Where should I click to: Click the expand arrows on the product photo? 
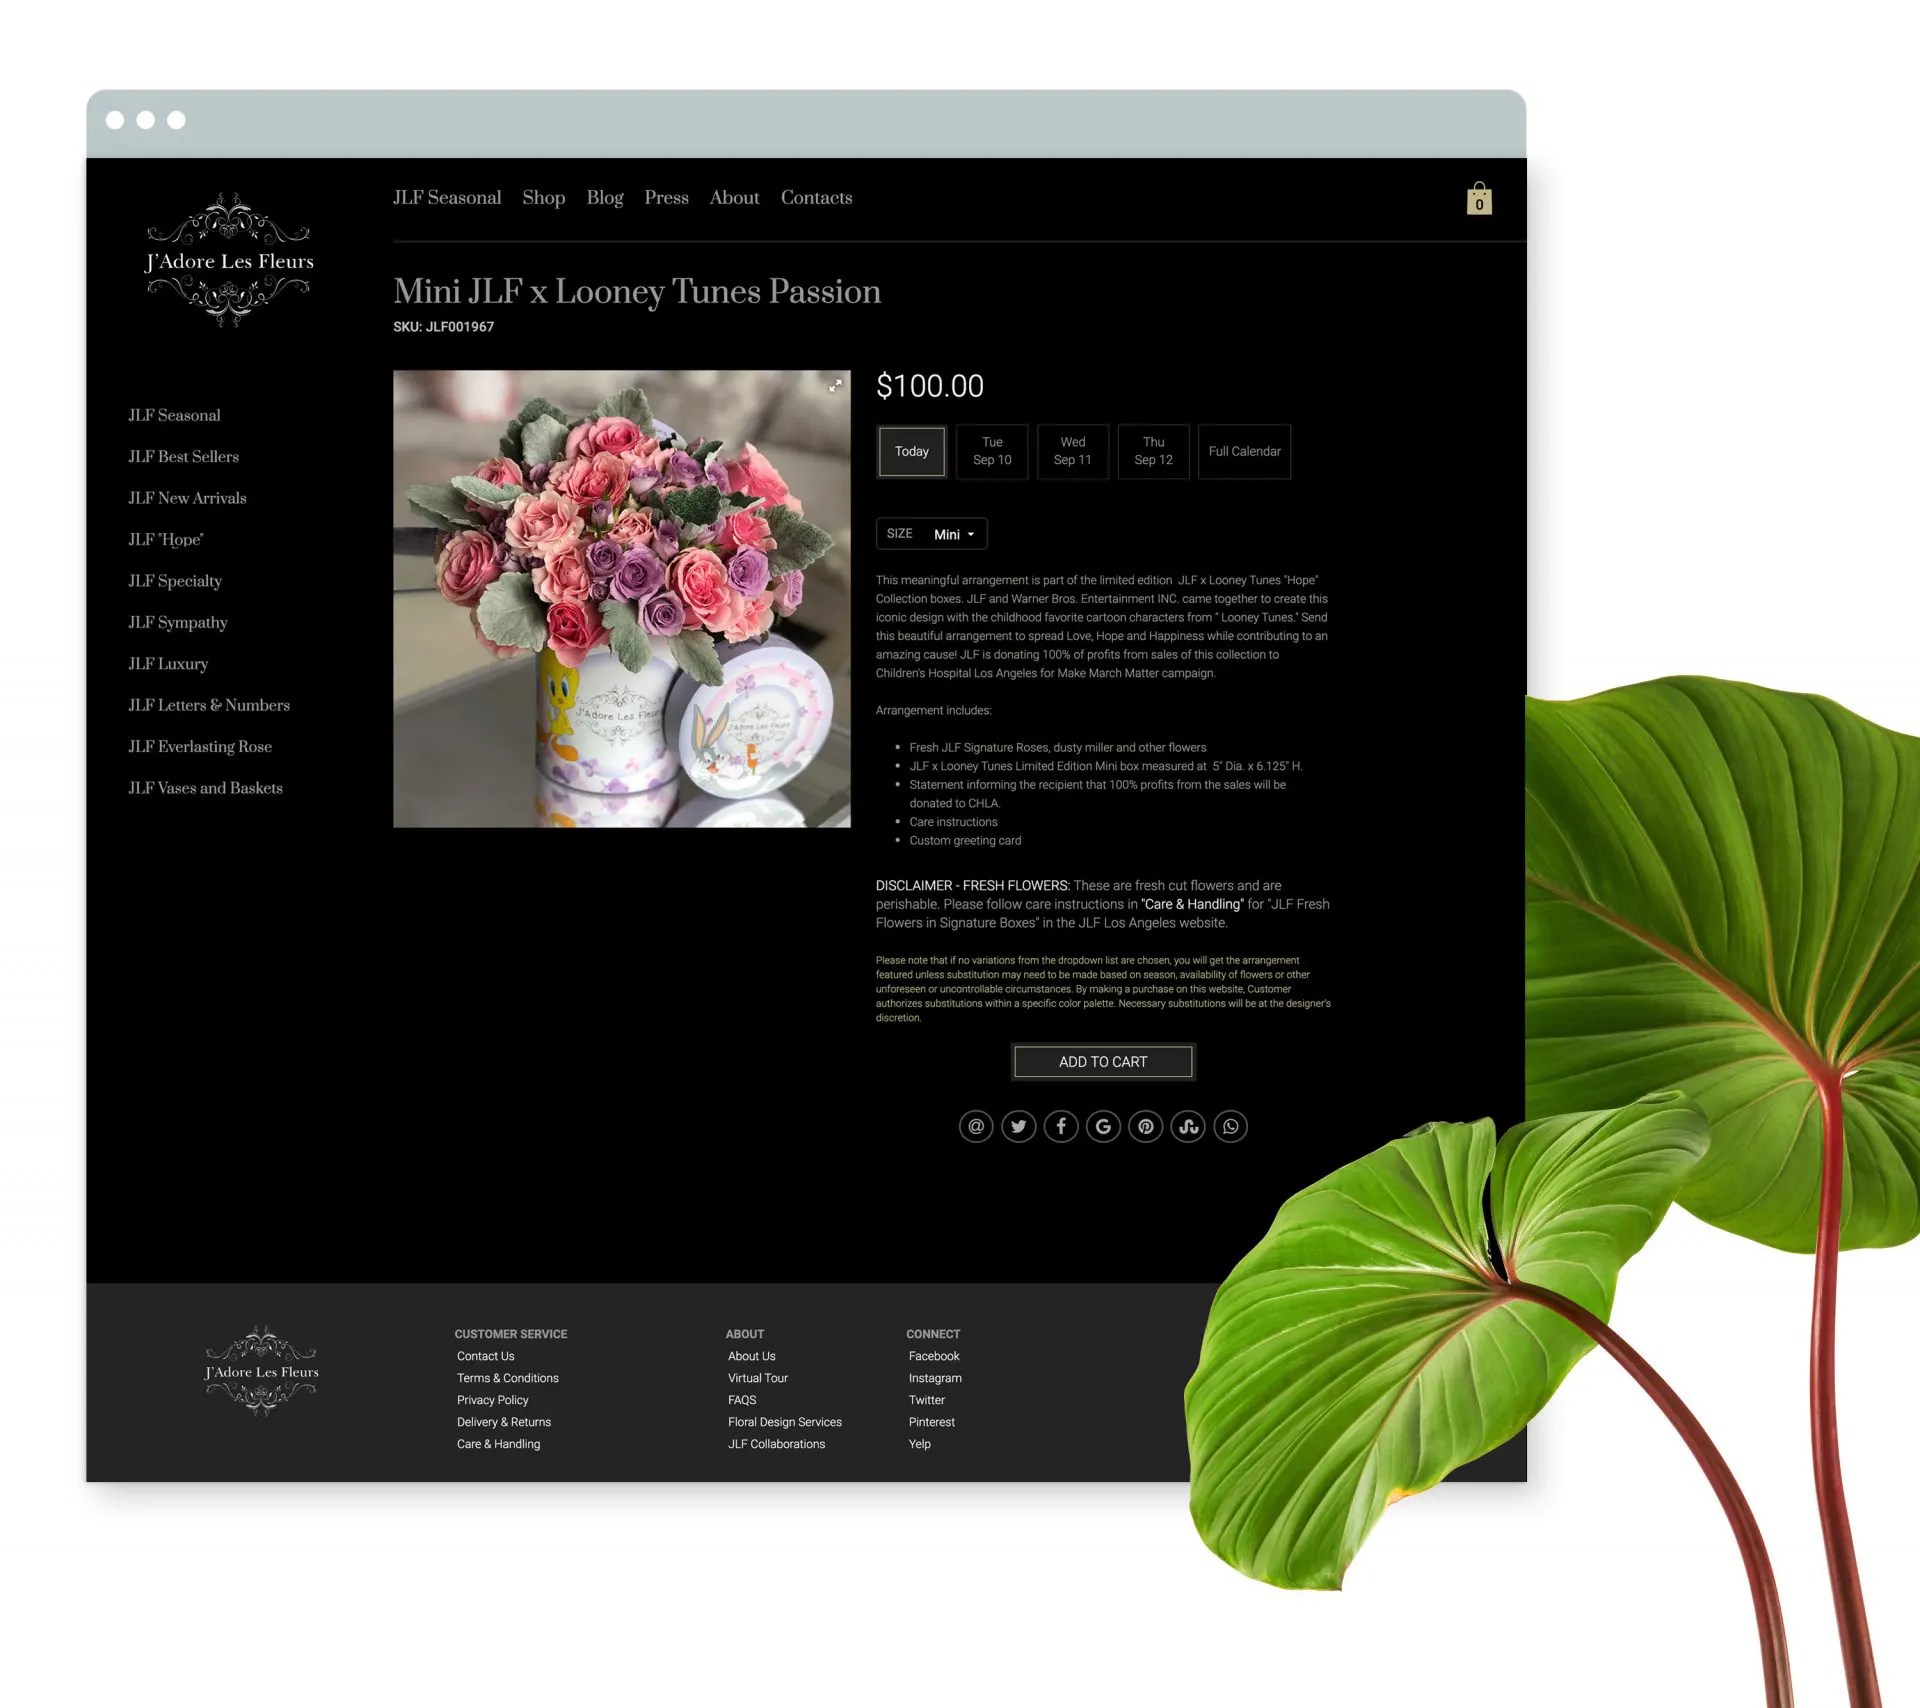(836, 385)
